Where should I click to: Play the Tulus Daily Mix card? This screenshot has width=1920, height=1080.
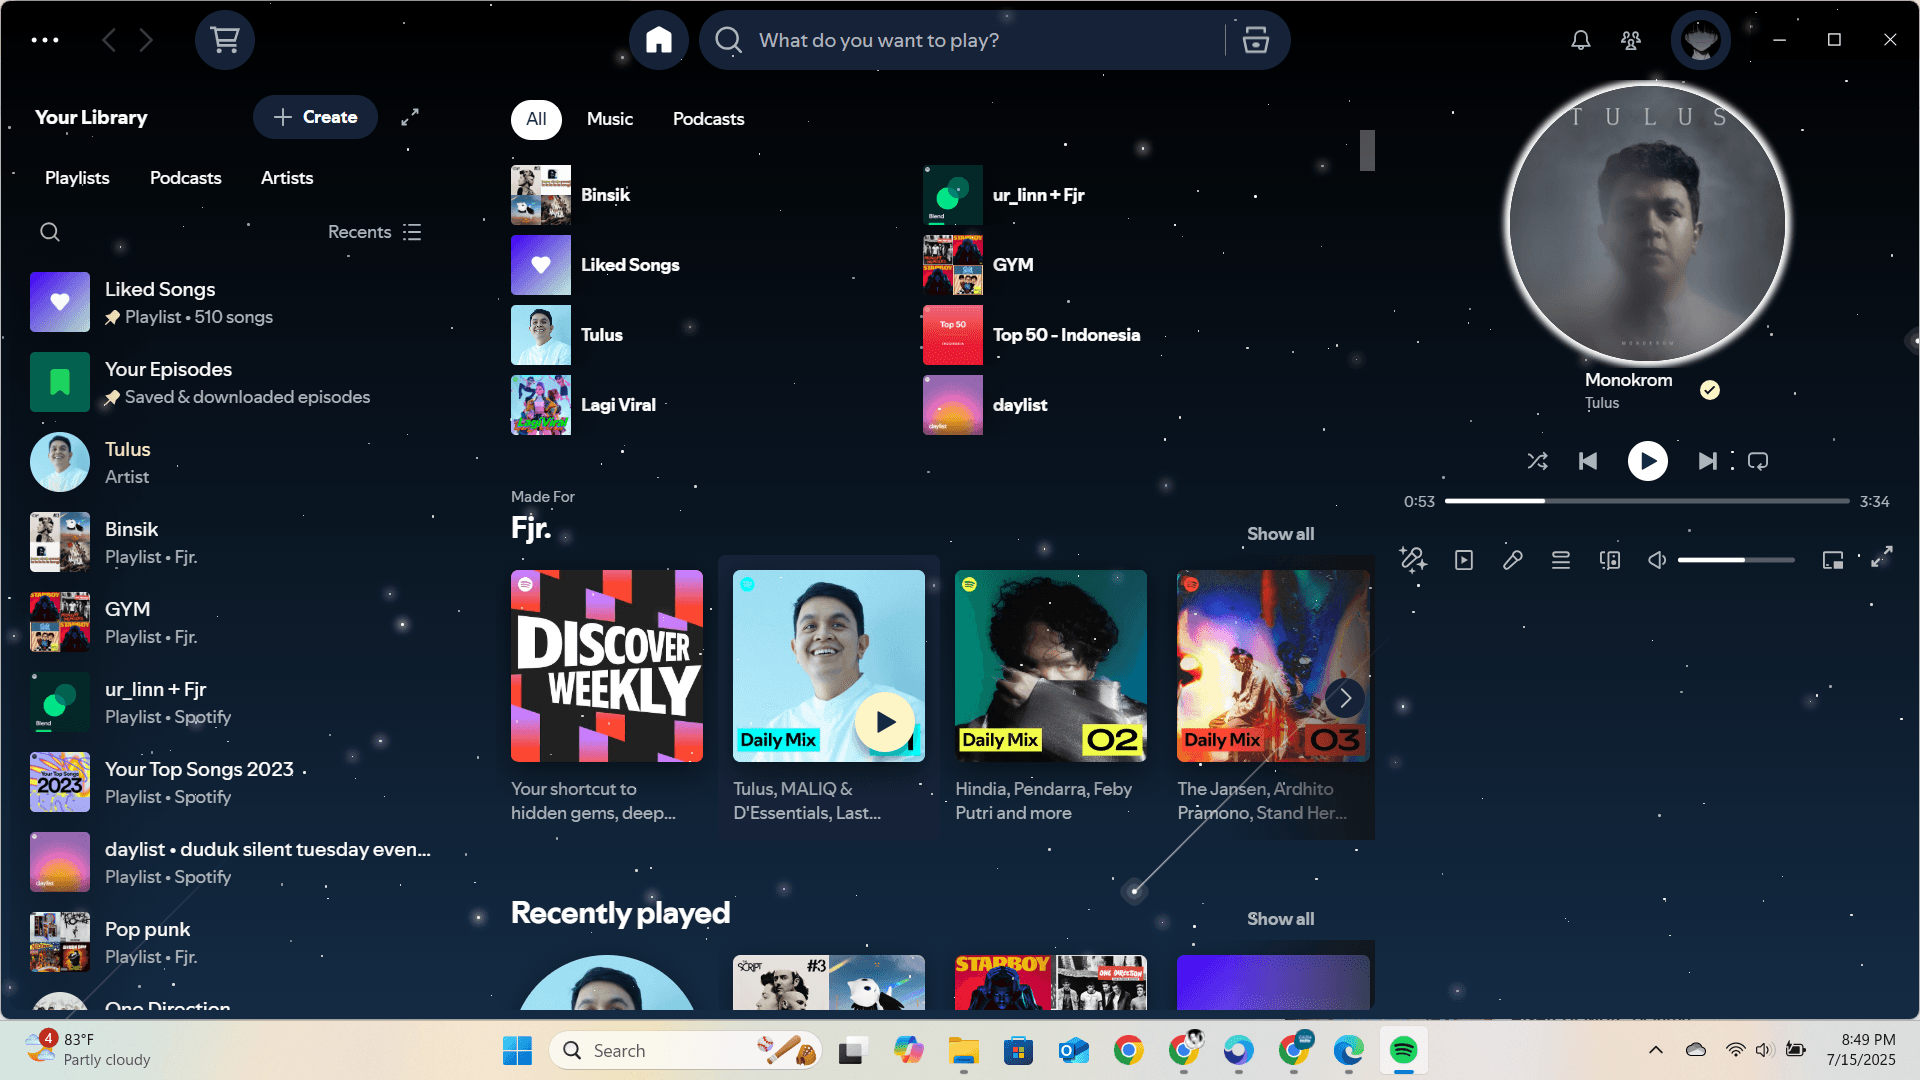(885, 722)
